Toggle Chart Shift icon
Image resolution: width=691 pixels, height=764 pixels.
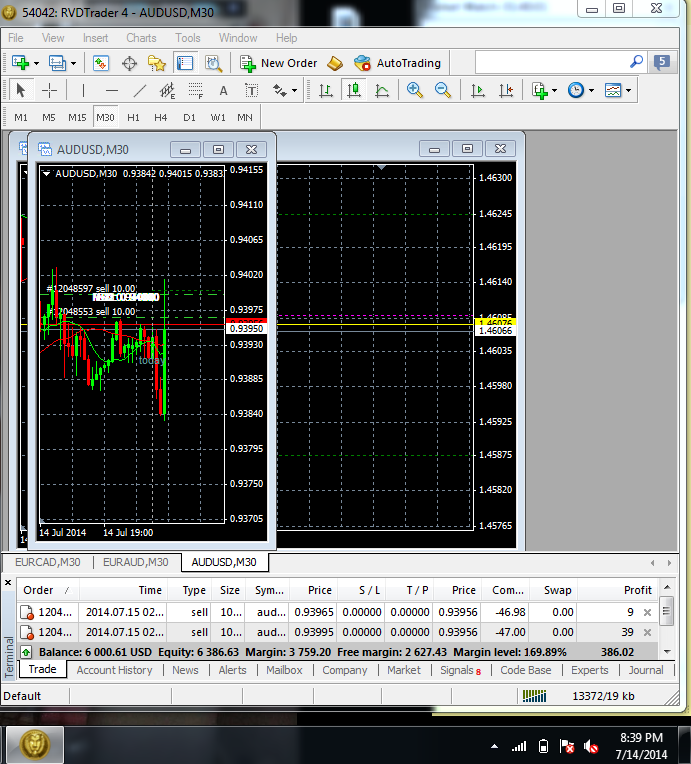click(x=506, y=91)
